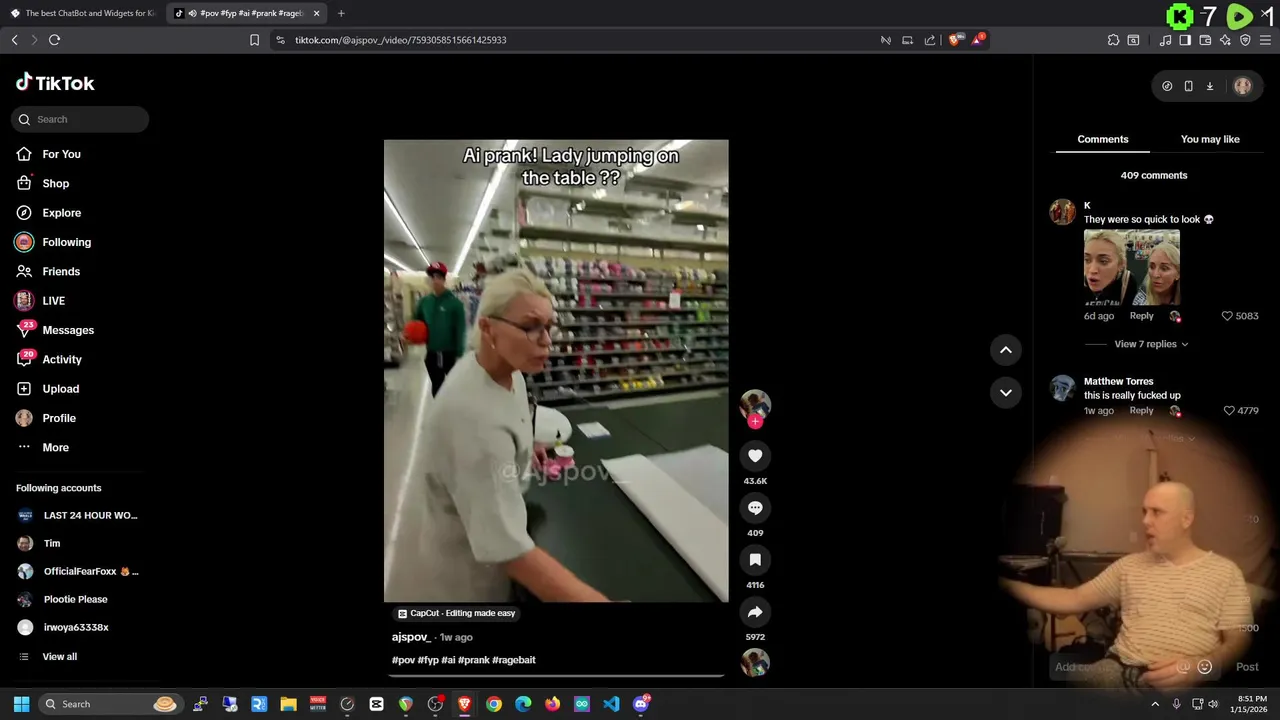Click the phone icon in TikTok header

click(1188, 86)
